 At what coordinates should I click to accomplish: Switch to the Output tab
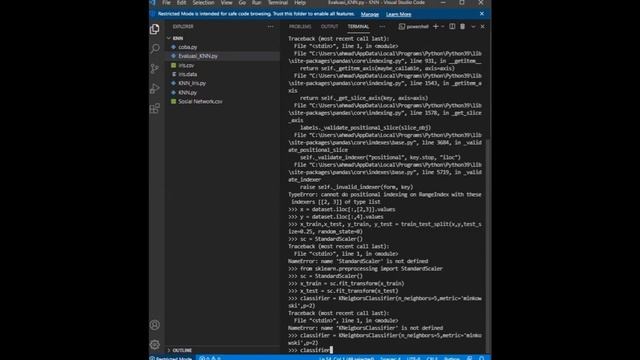coord(329,27)
